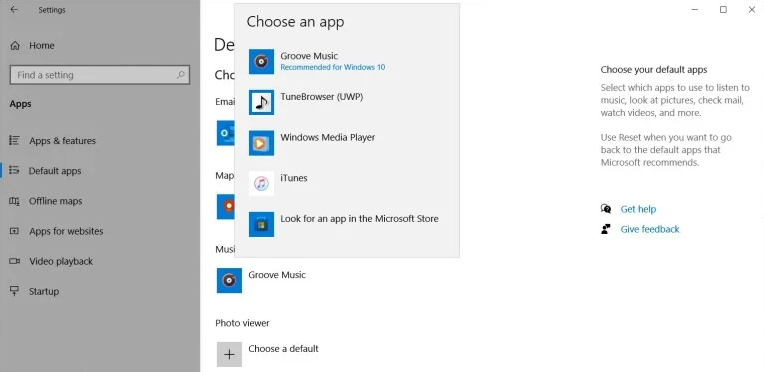
Task: Focus the Find a setting search box
Action: tap(99, 75)
